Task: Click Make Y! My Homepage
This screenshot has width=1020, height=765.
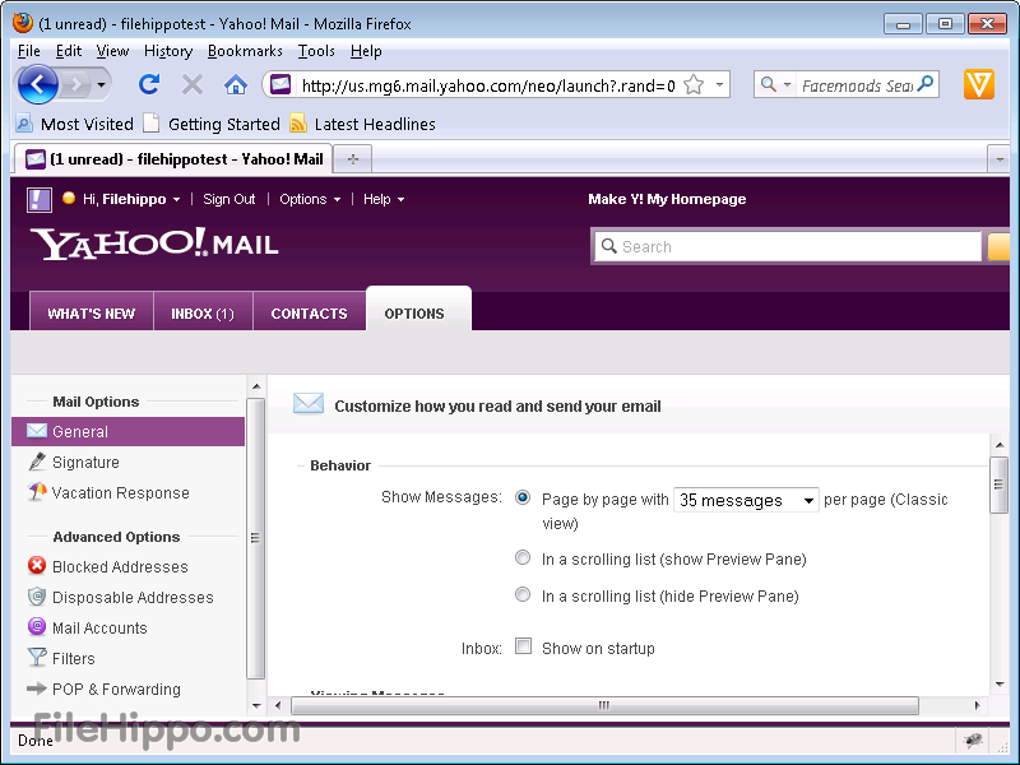Action: pos(667,199)
